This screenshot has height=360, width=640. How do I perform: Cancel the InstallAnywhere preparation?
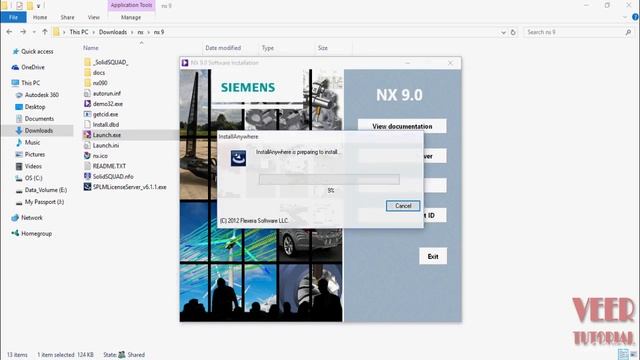(403, 206)
